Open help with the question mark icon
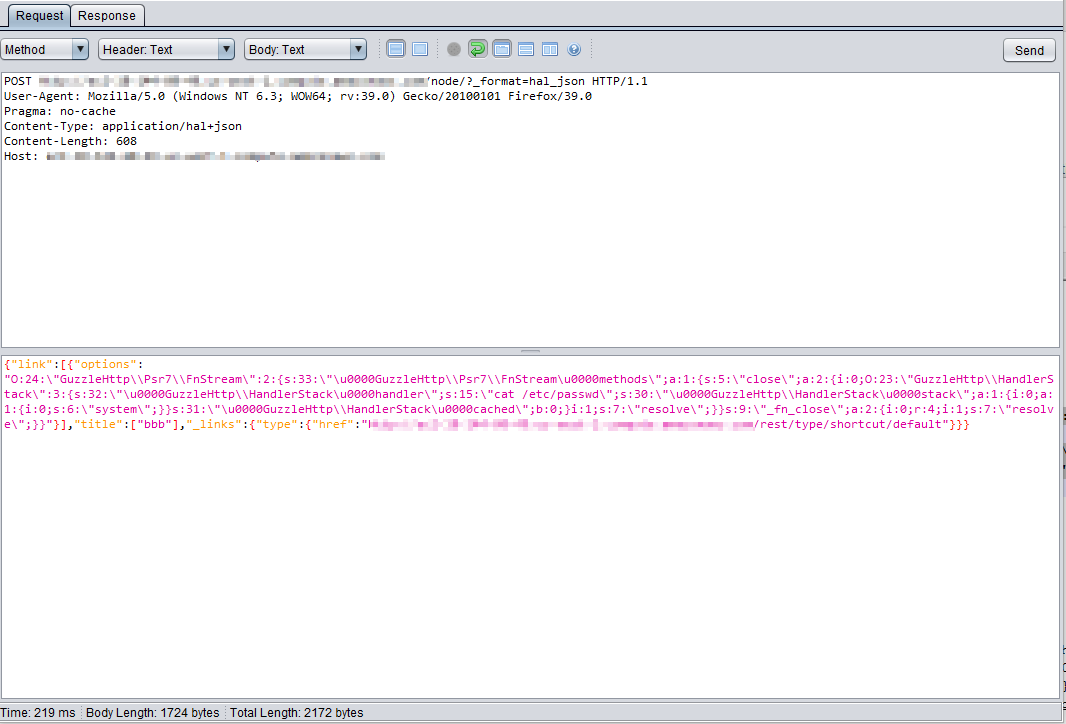This screenshot has height=724, width=1066. (x=574, y=49)
